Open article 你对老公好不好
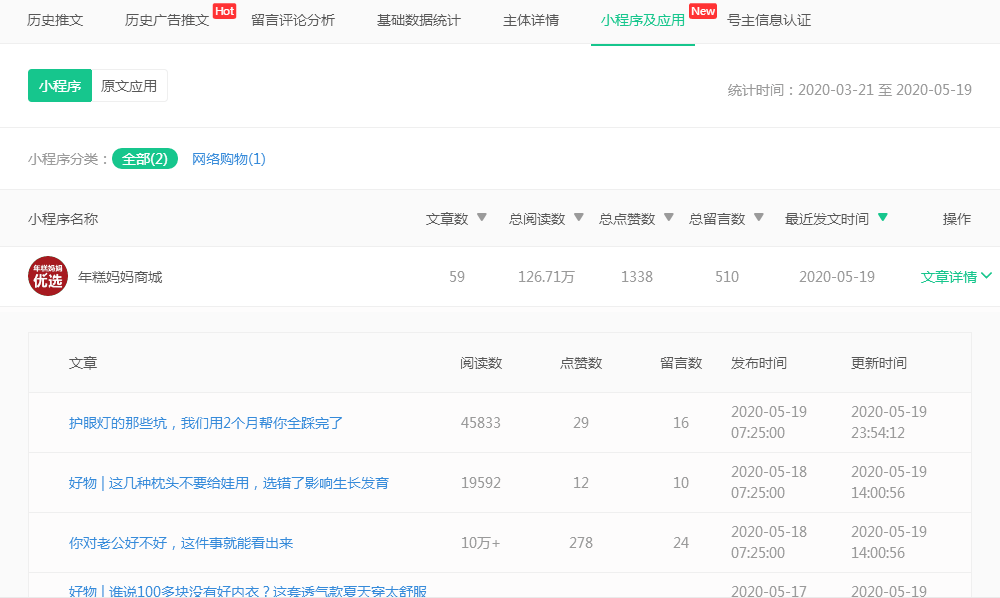The image size is (1000, 598). 181,543
